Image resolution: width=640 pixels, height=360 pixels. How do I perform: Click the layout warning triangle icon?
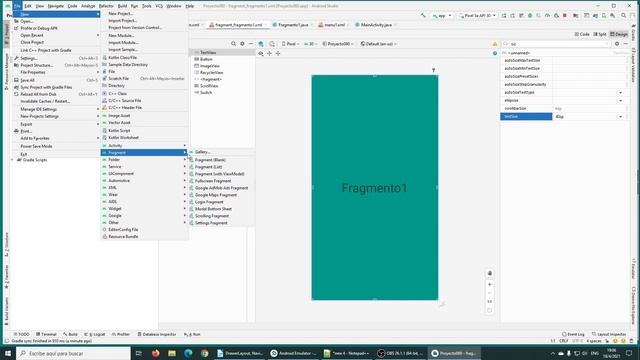point(495,44)
